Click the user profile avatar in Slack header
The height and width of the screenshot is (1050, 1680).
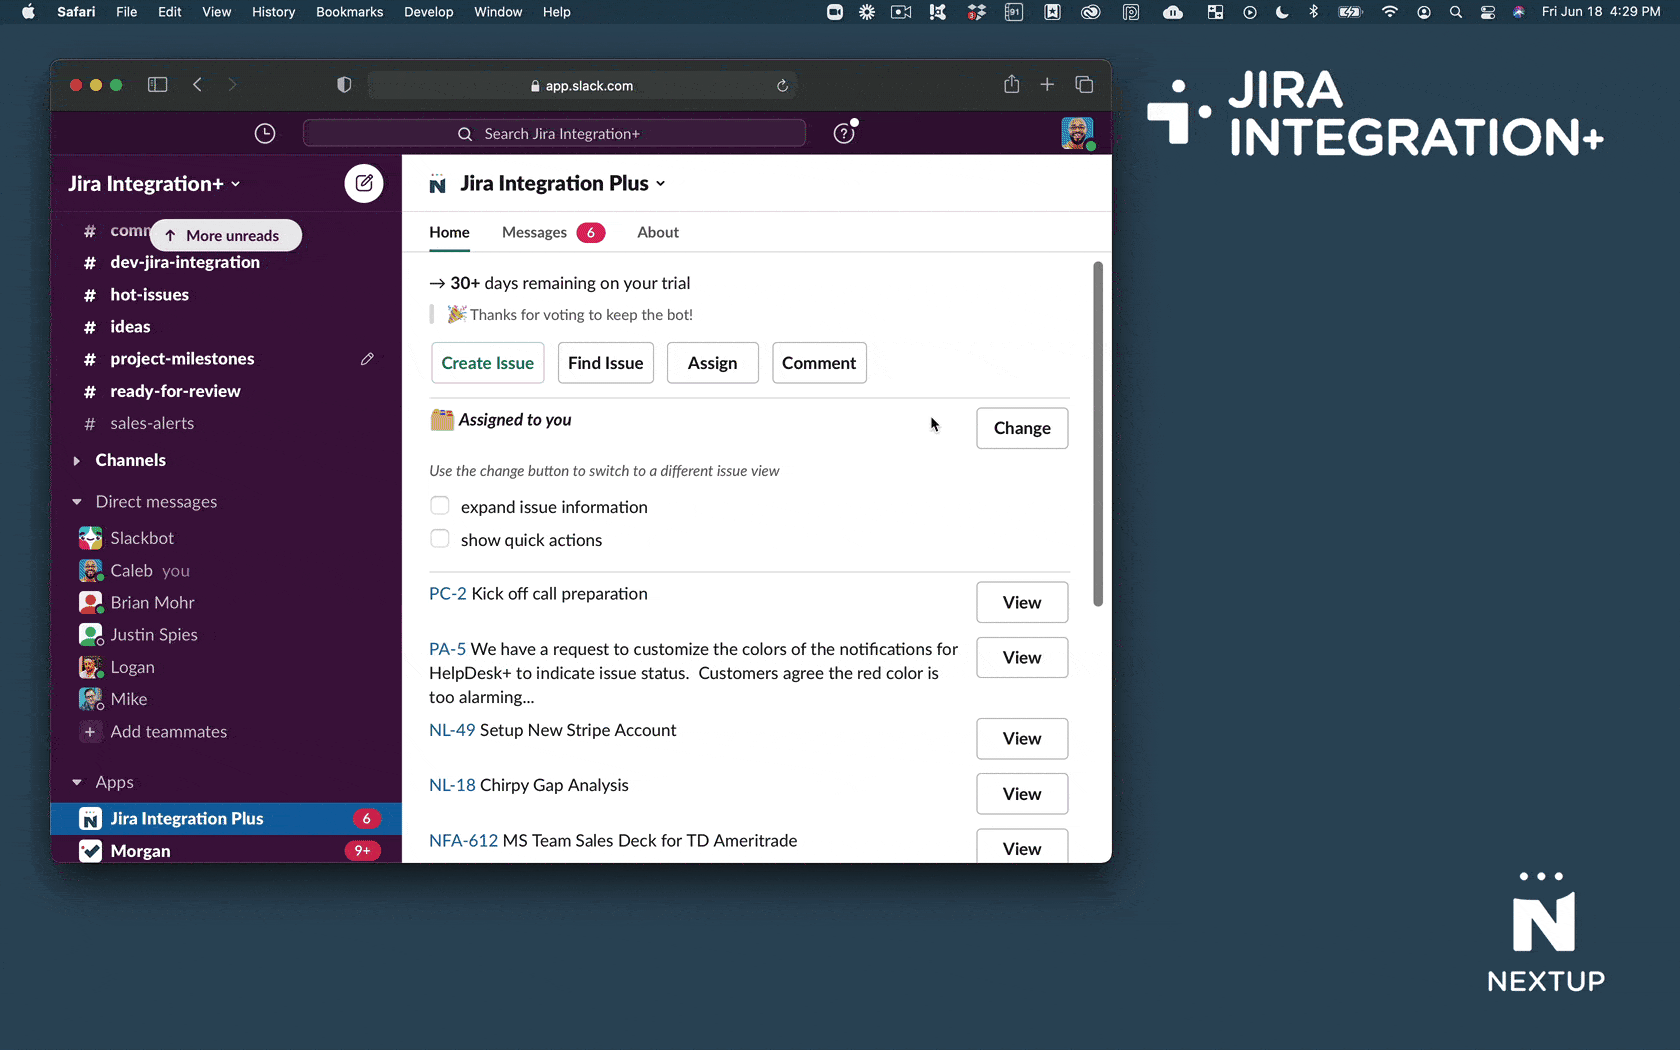tap(1077, 133)
